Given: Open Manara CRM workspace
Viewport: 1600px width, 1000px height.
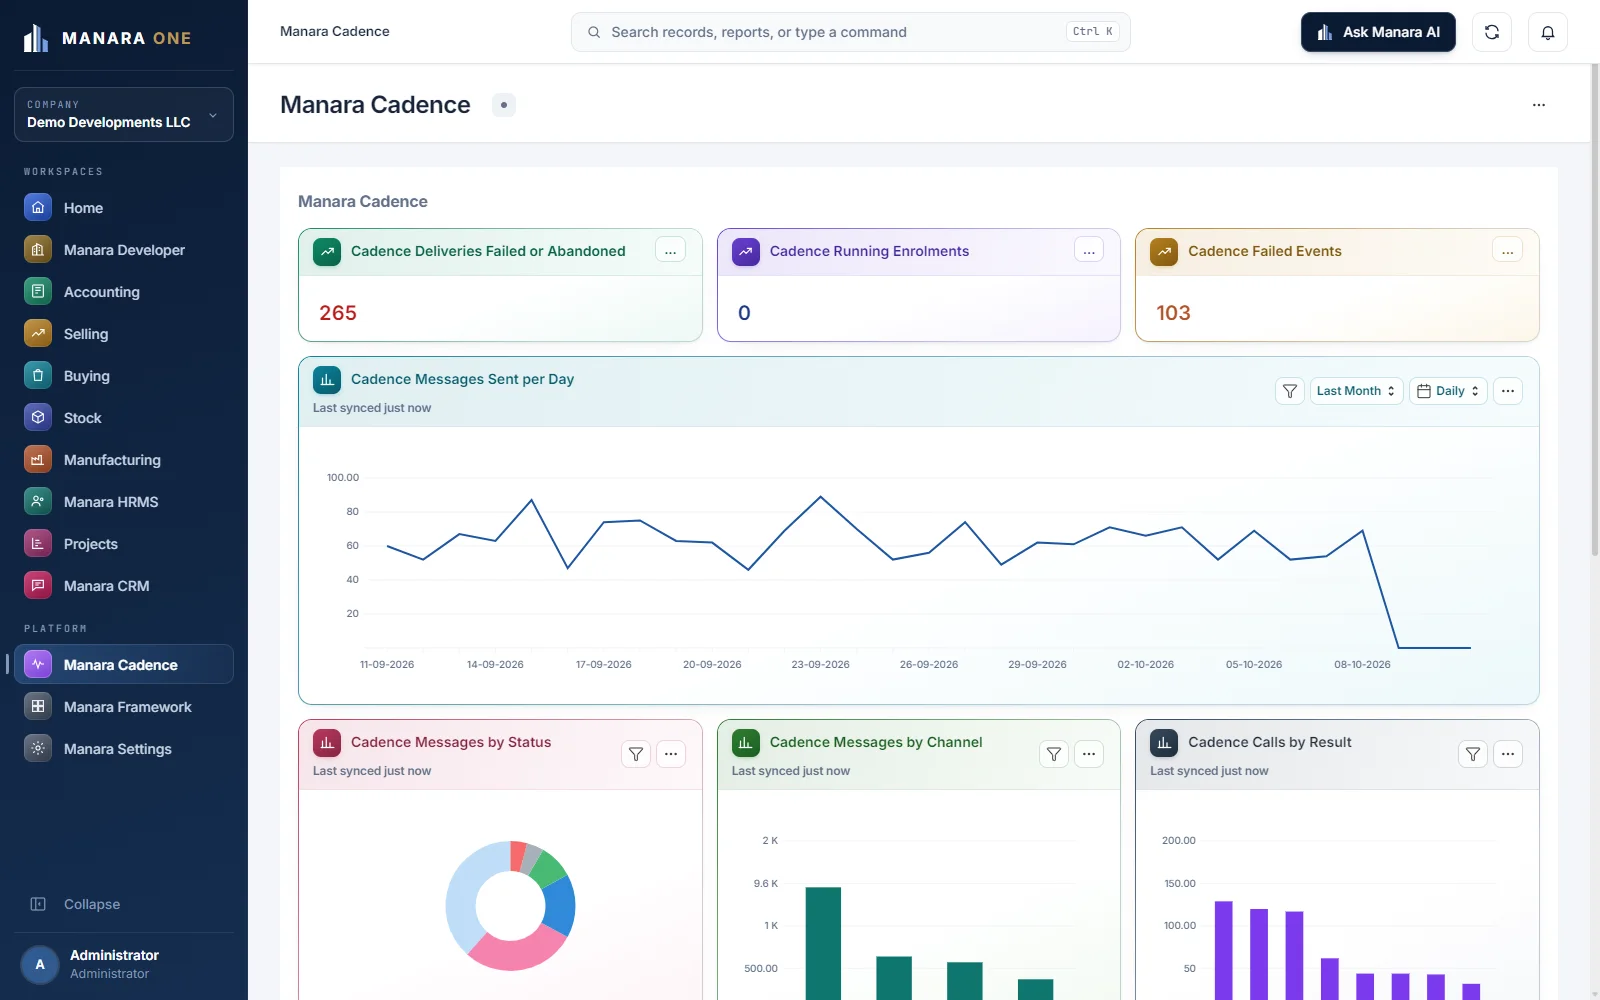Looking at the screenshot, I should pos(124,586).
